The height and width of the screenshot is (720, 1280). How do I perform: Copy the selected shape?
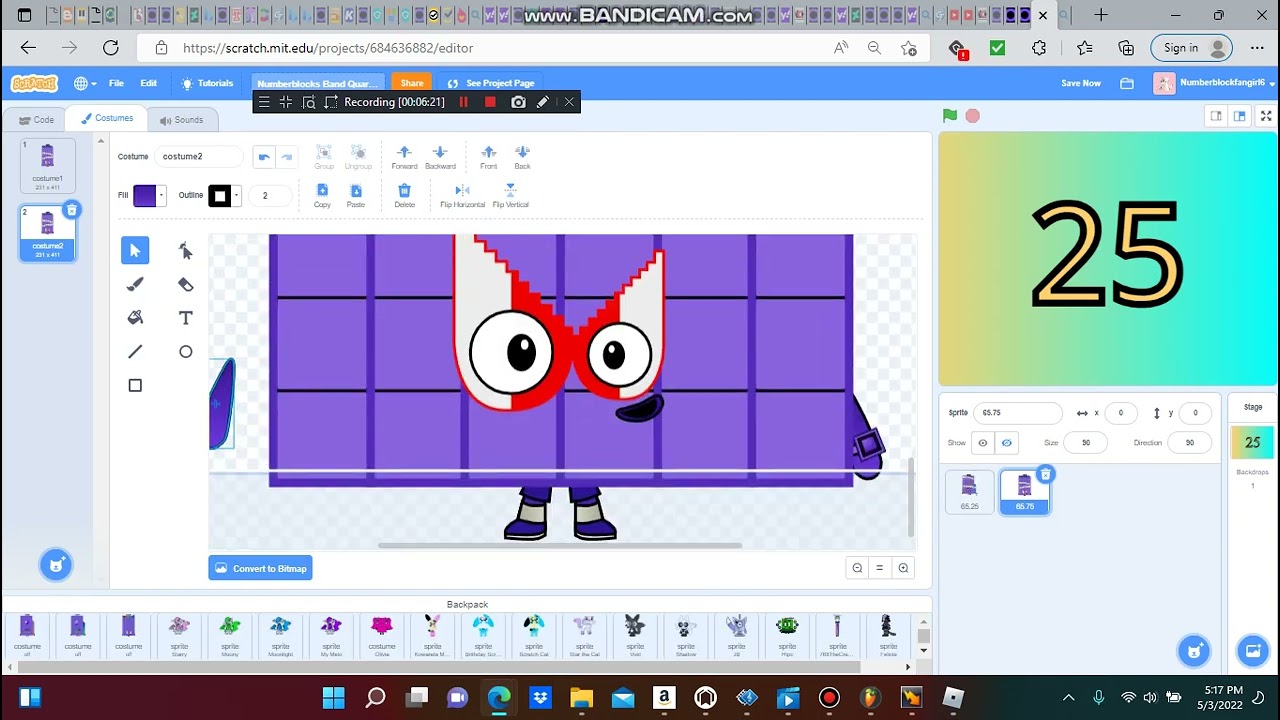coord(322,195)
